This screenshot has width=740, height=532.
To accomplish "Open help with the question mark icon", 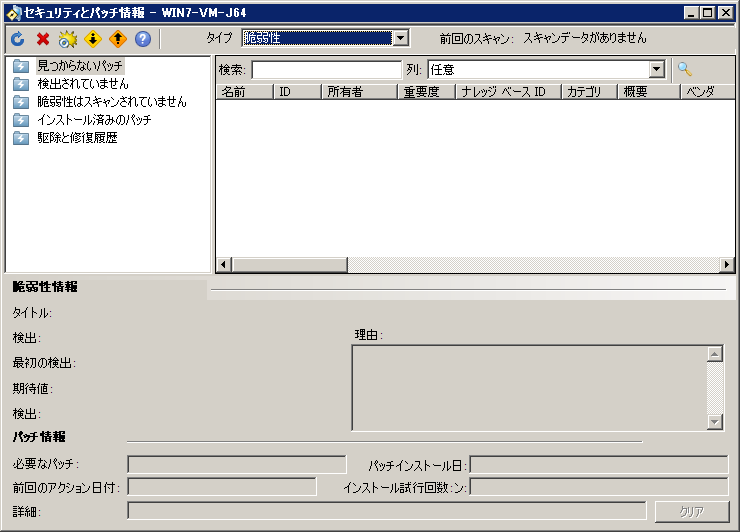I will tap(143, 39).
